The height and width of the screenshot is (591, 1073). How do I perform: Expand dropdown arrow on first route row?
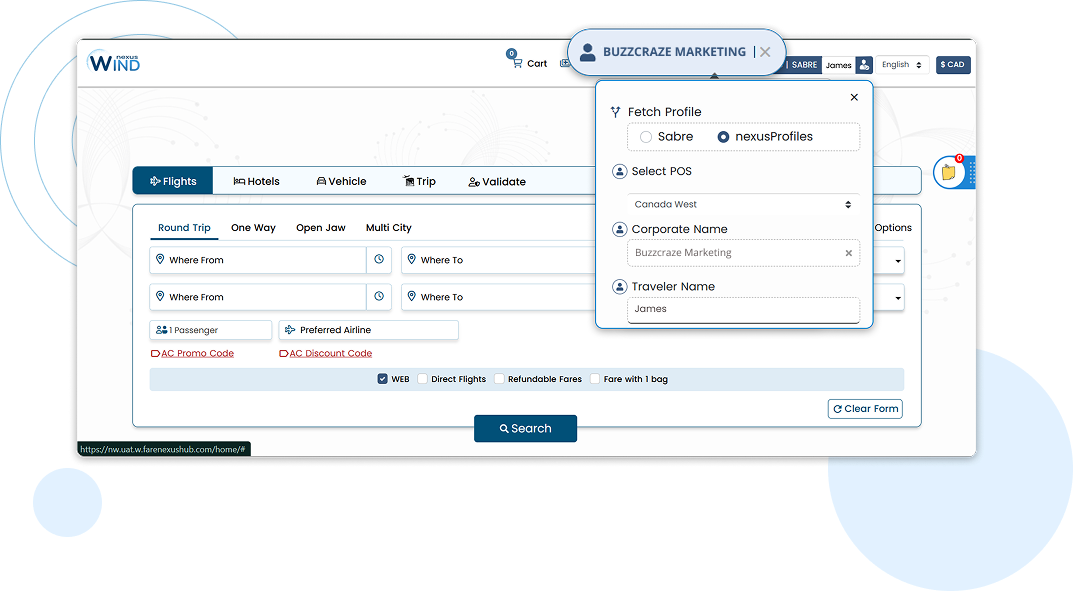897,261
